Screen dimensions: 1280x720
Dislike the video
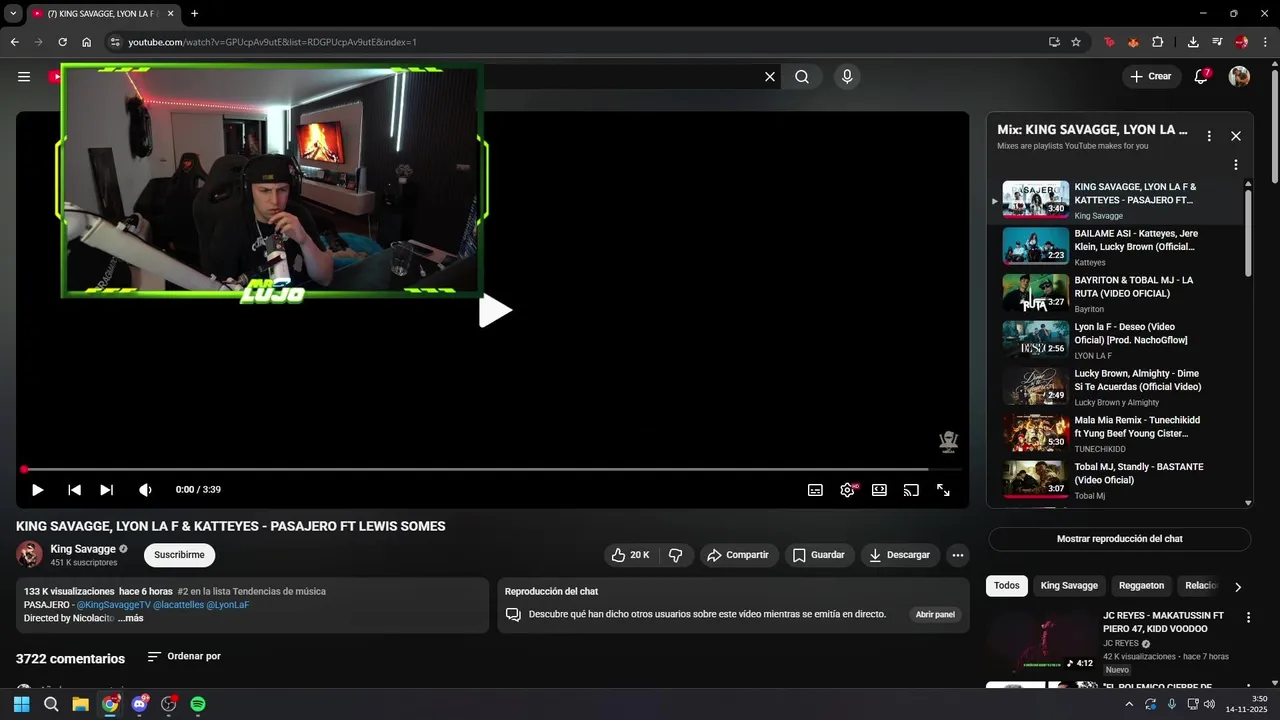[676, 555]
